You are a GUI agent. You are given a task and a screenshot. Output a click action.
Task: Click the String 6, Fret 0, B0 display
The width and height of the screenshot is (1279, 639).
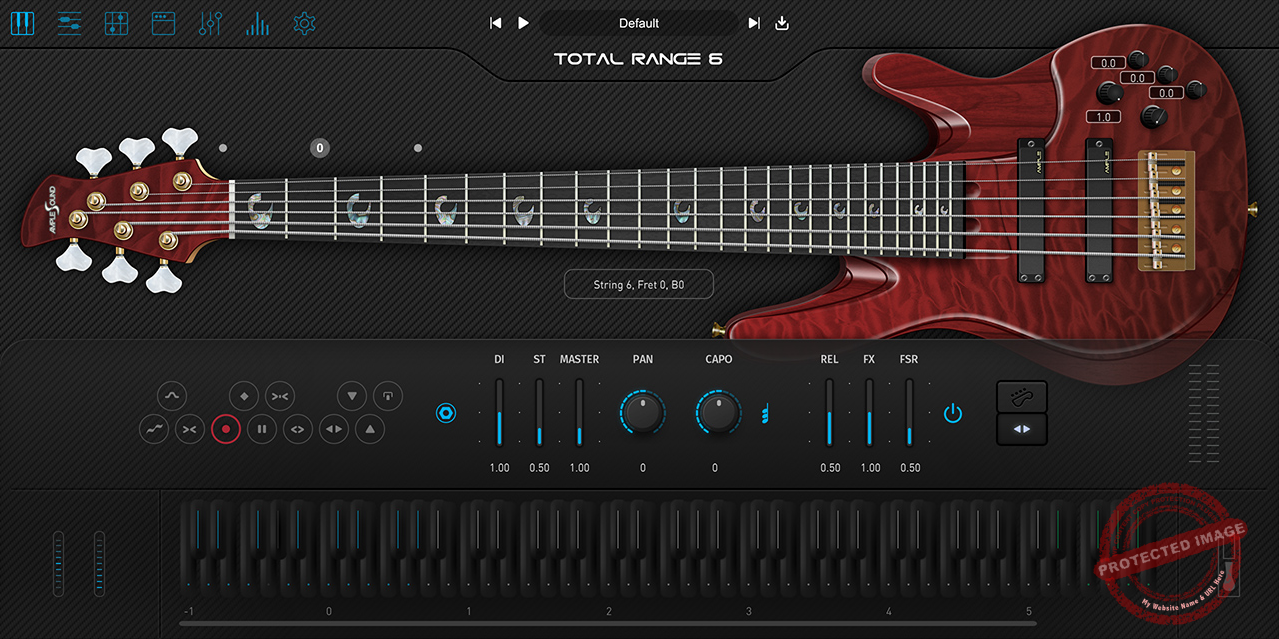[639, 285]
